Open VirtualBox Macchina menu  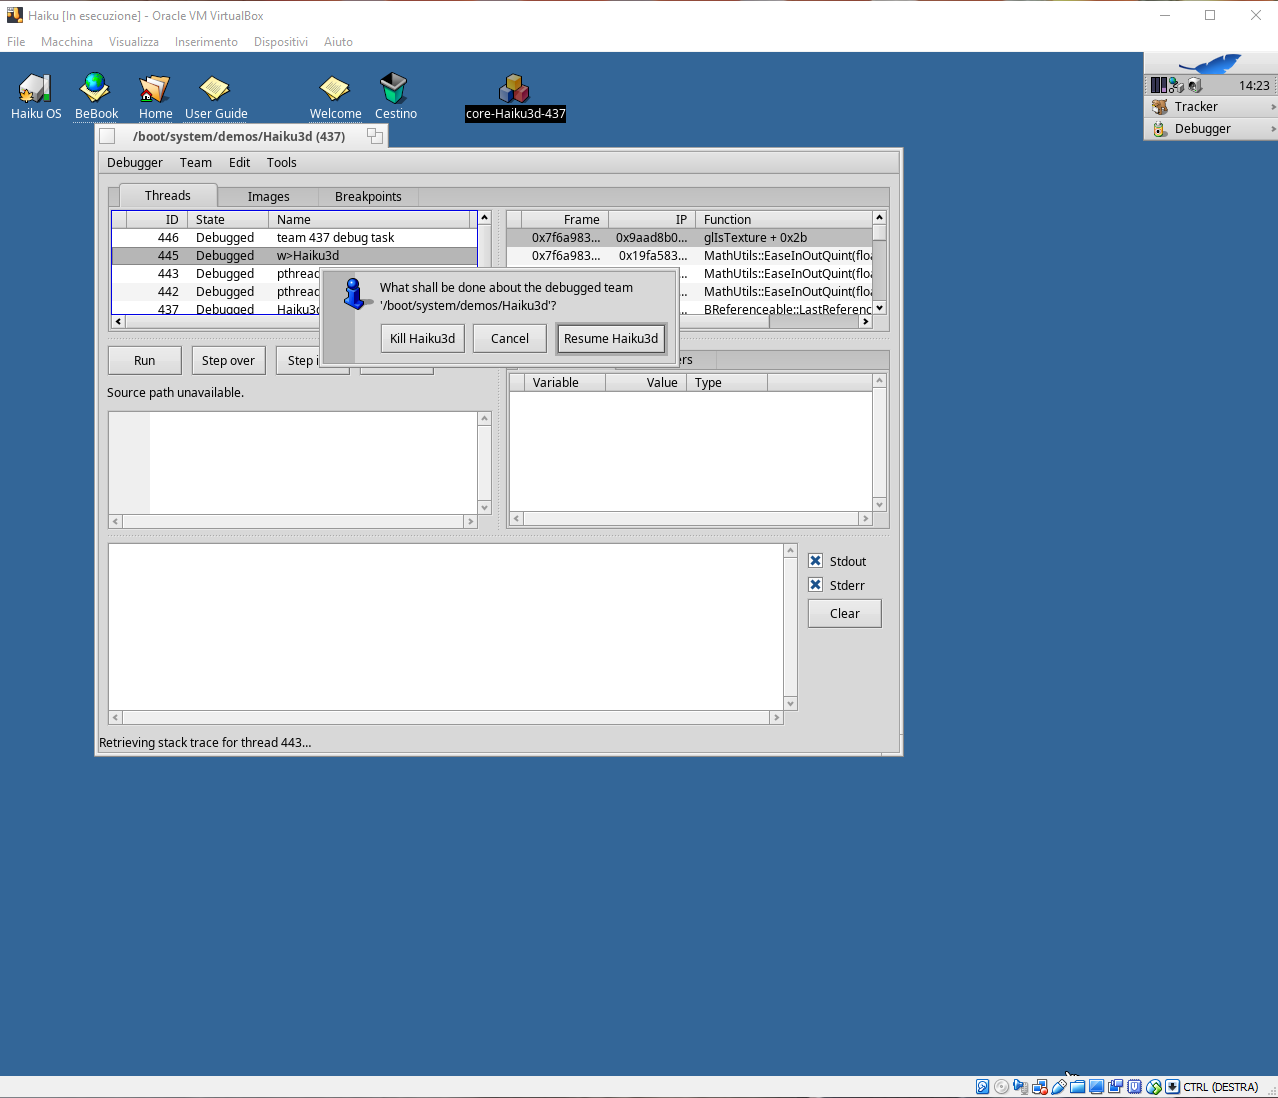[x=67, y=42]
